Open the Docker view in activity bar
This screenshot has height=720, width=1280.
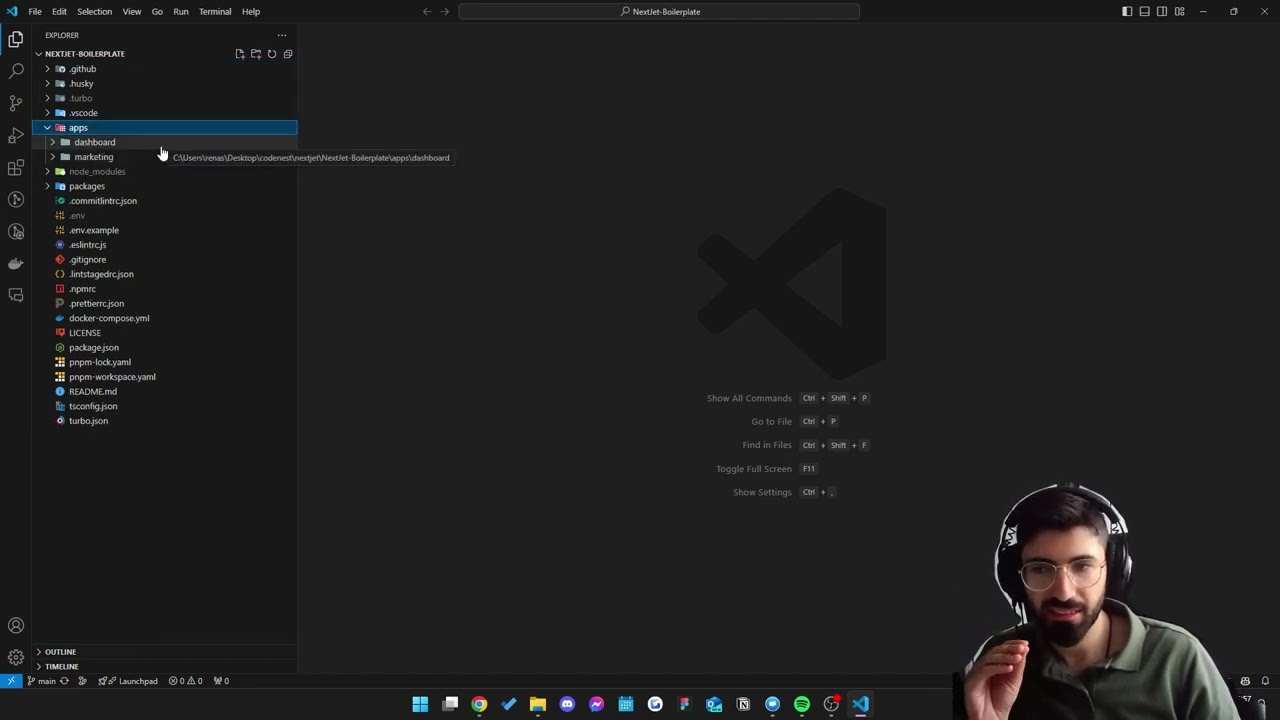tap(15, 263)
